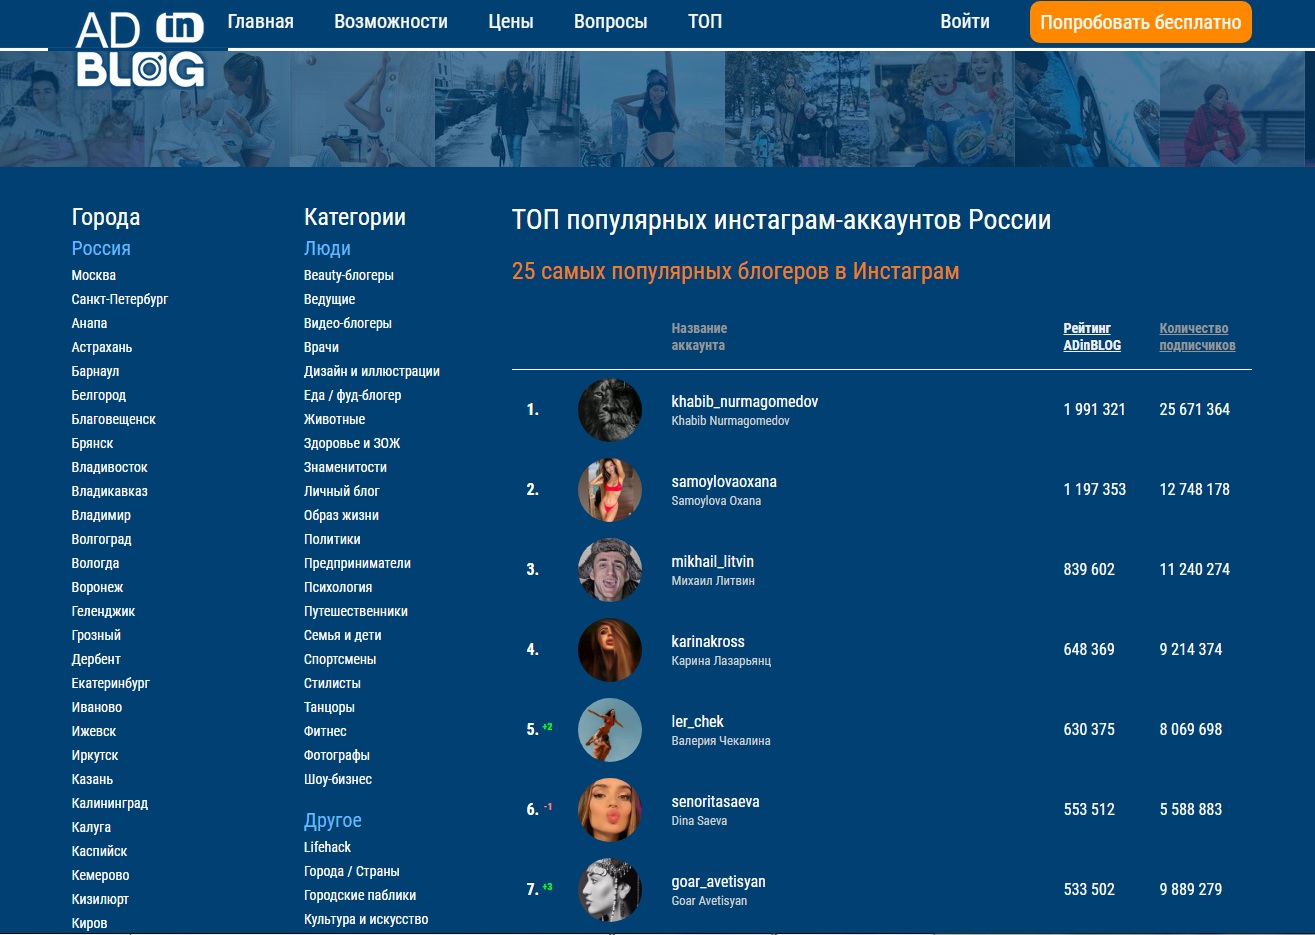Viewport: 1315px width, 935px height.
Task: Open senoritasaeva account name
Action: pos(716,801)
